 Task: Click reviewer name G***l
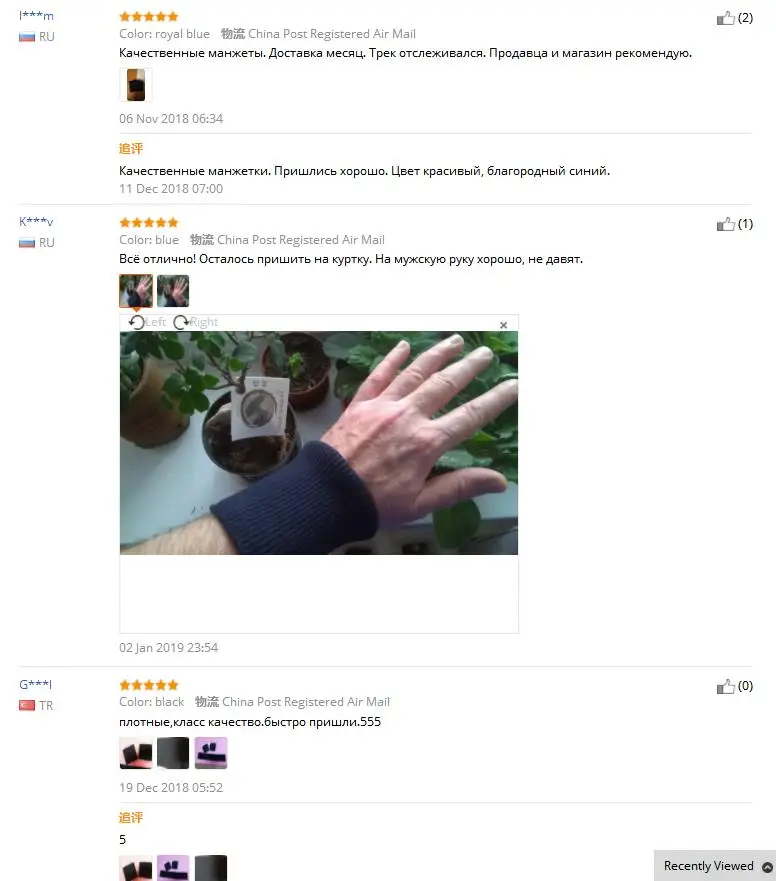point(35,684)
